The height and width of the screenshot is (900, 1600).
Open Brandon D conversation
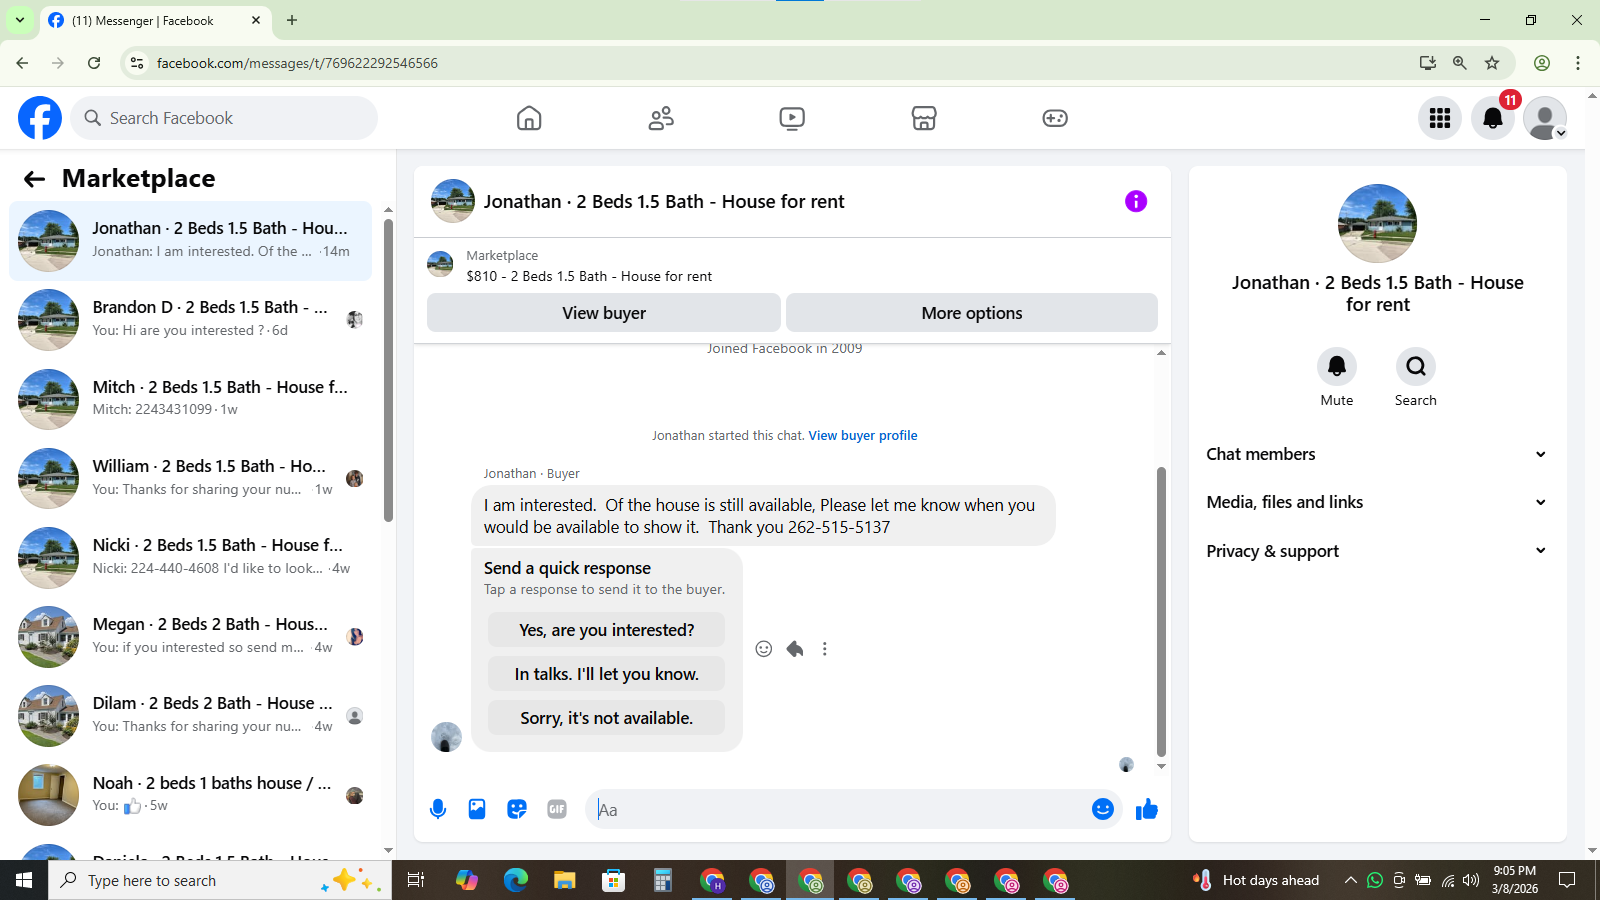(x=190, y=320)
